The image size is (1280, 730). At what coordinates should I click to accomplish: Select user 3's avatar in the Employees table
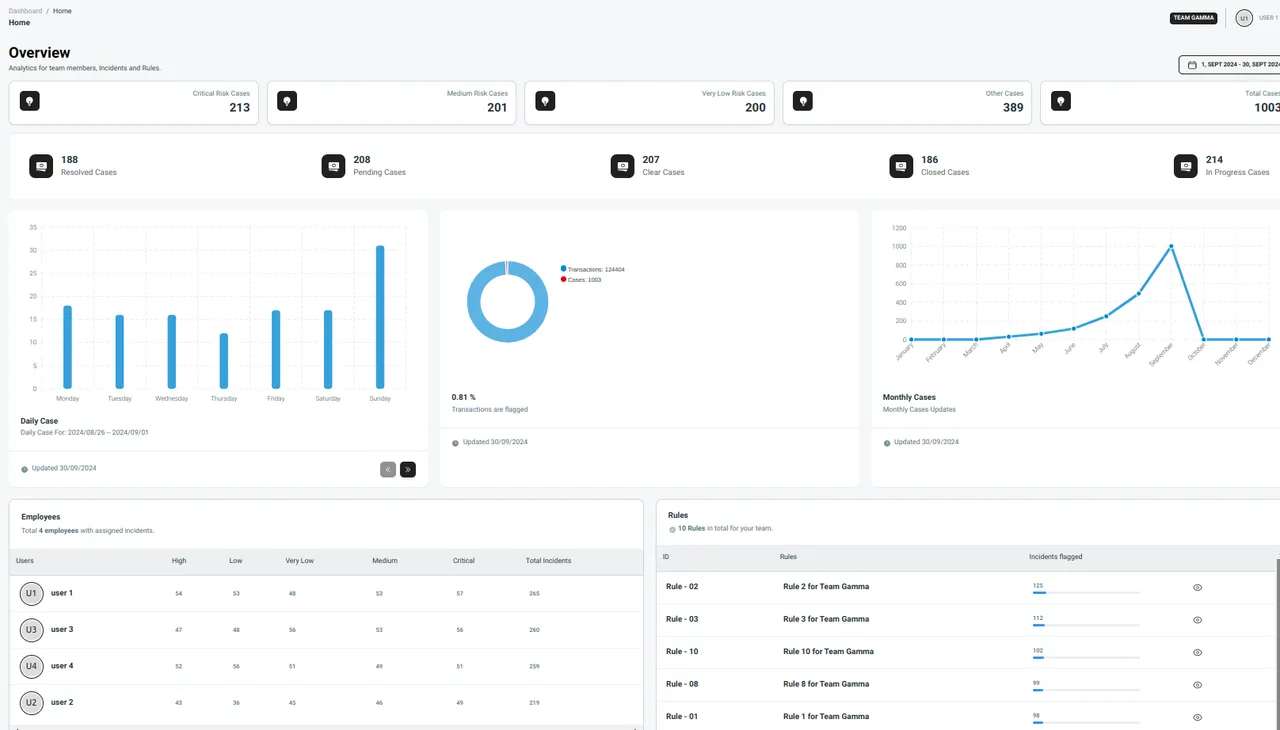[31, 629]
